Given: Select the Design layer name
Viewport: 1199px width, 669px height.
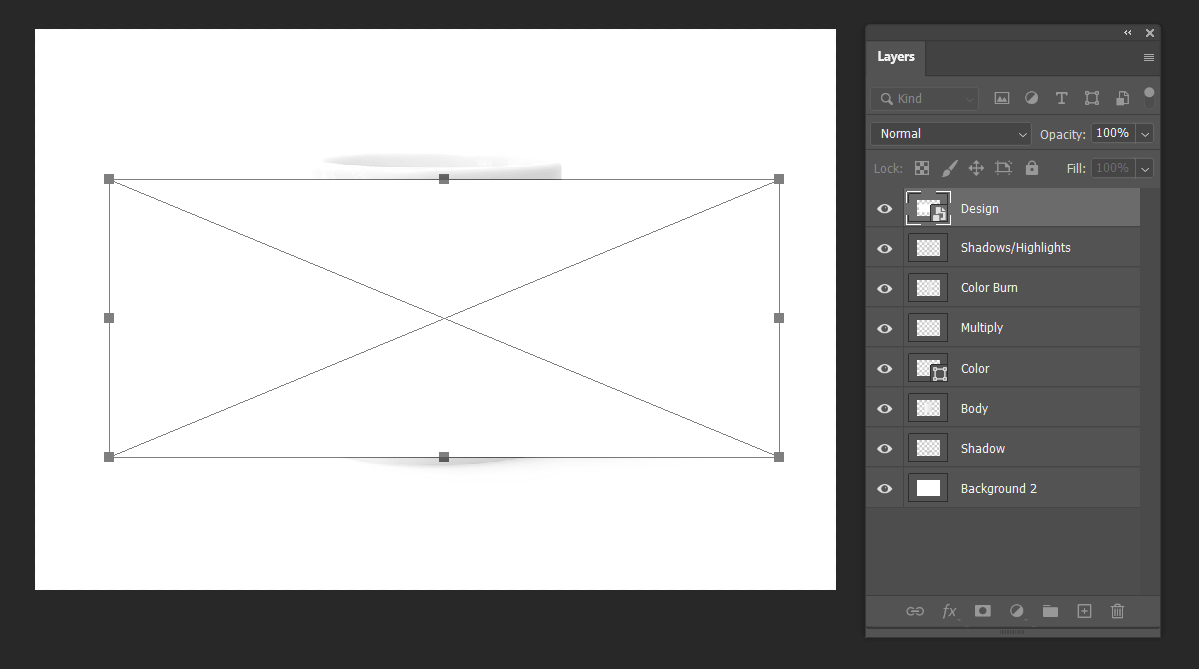Looking at the screenshot, I should (980, 209).
